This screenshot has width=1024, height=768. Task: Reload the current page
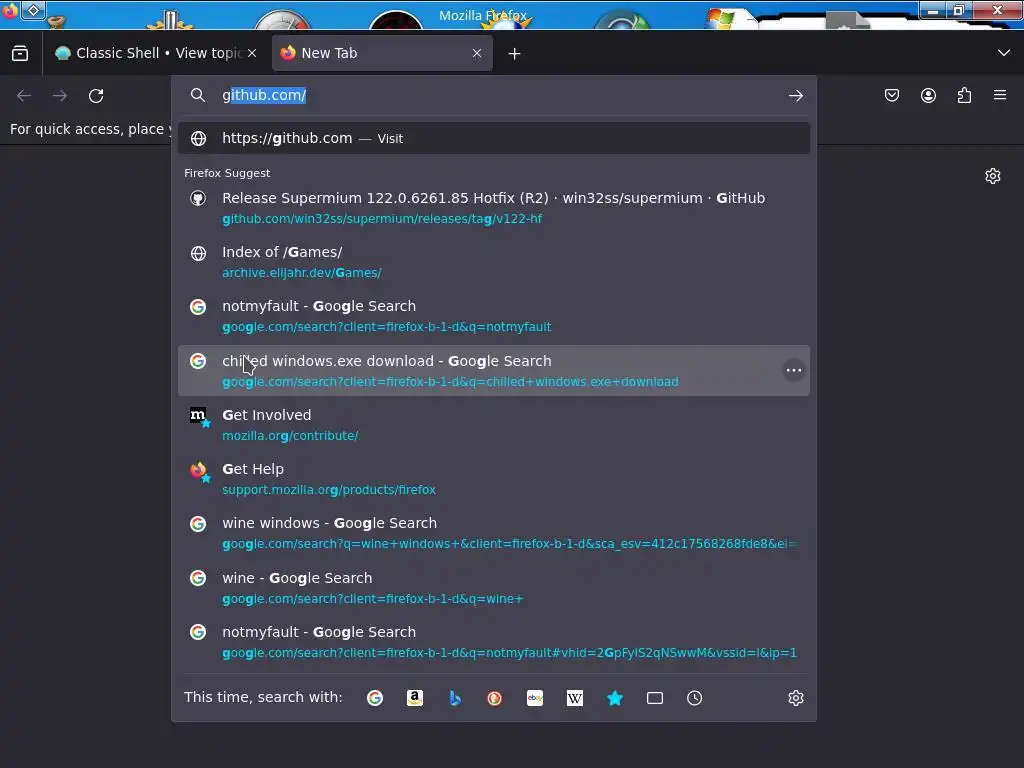96,96
